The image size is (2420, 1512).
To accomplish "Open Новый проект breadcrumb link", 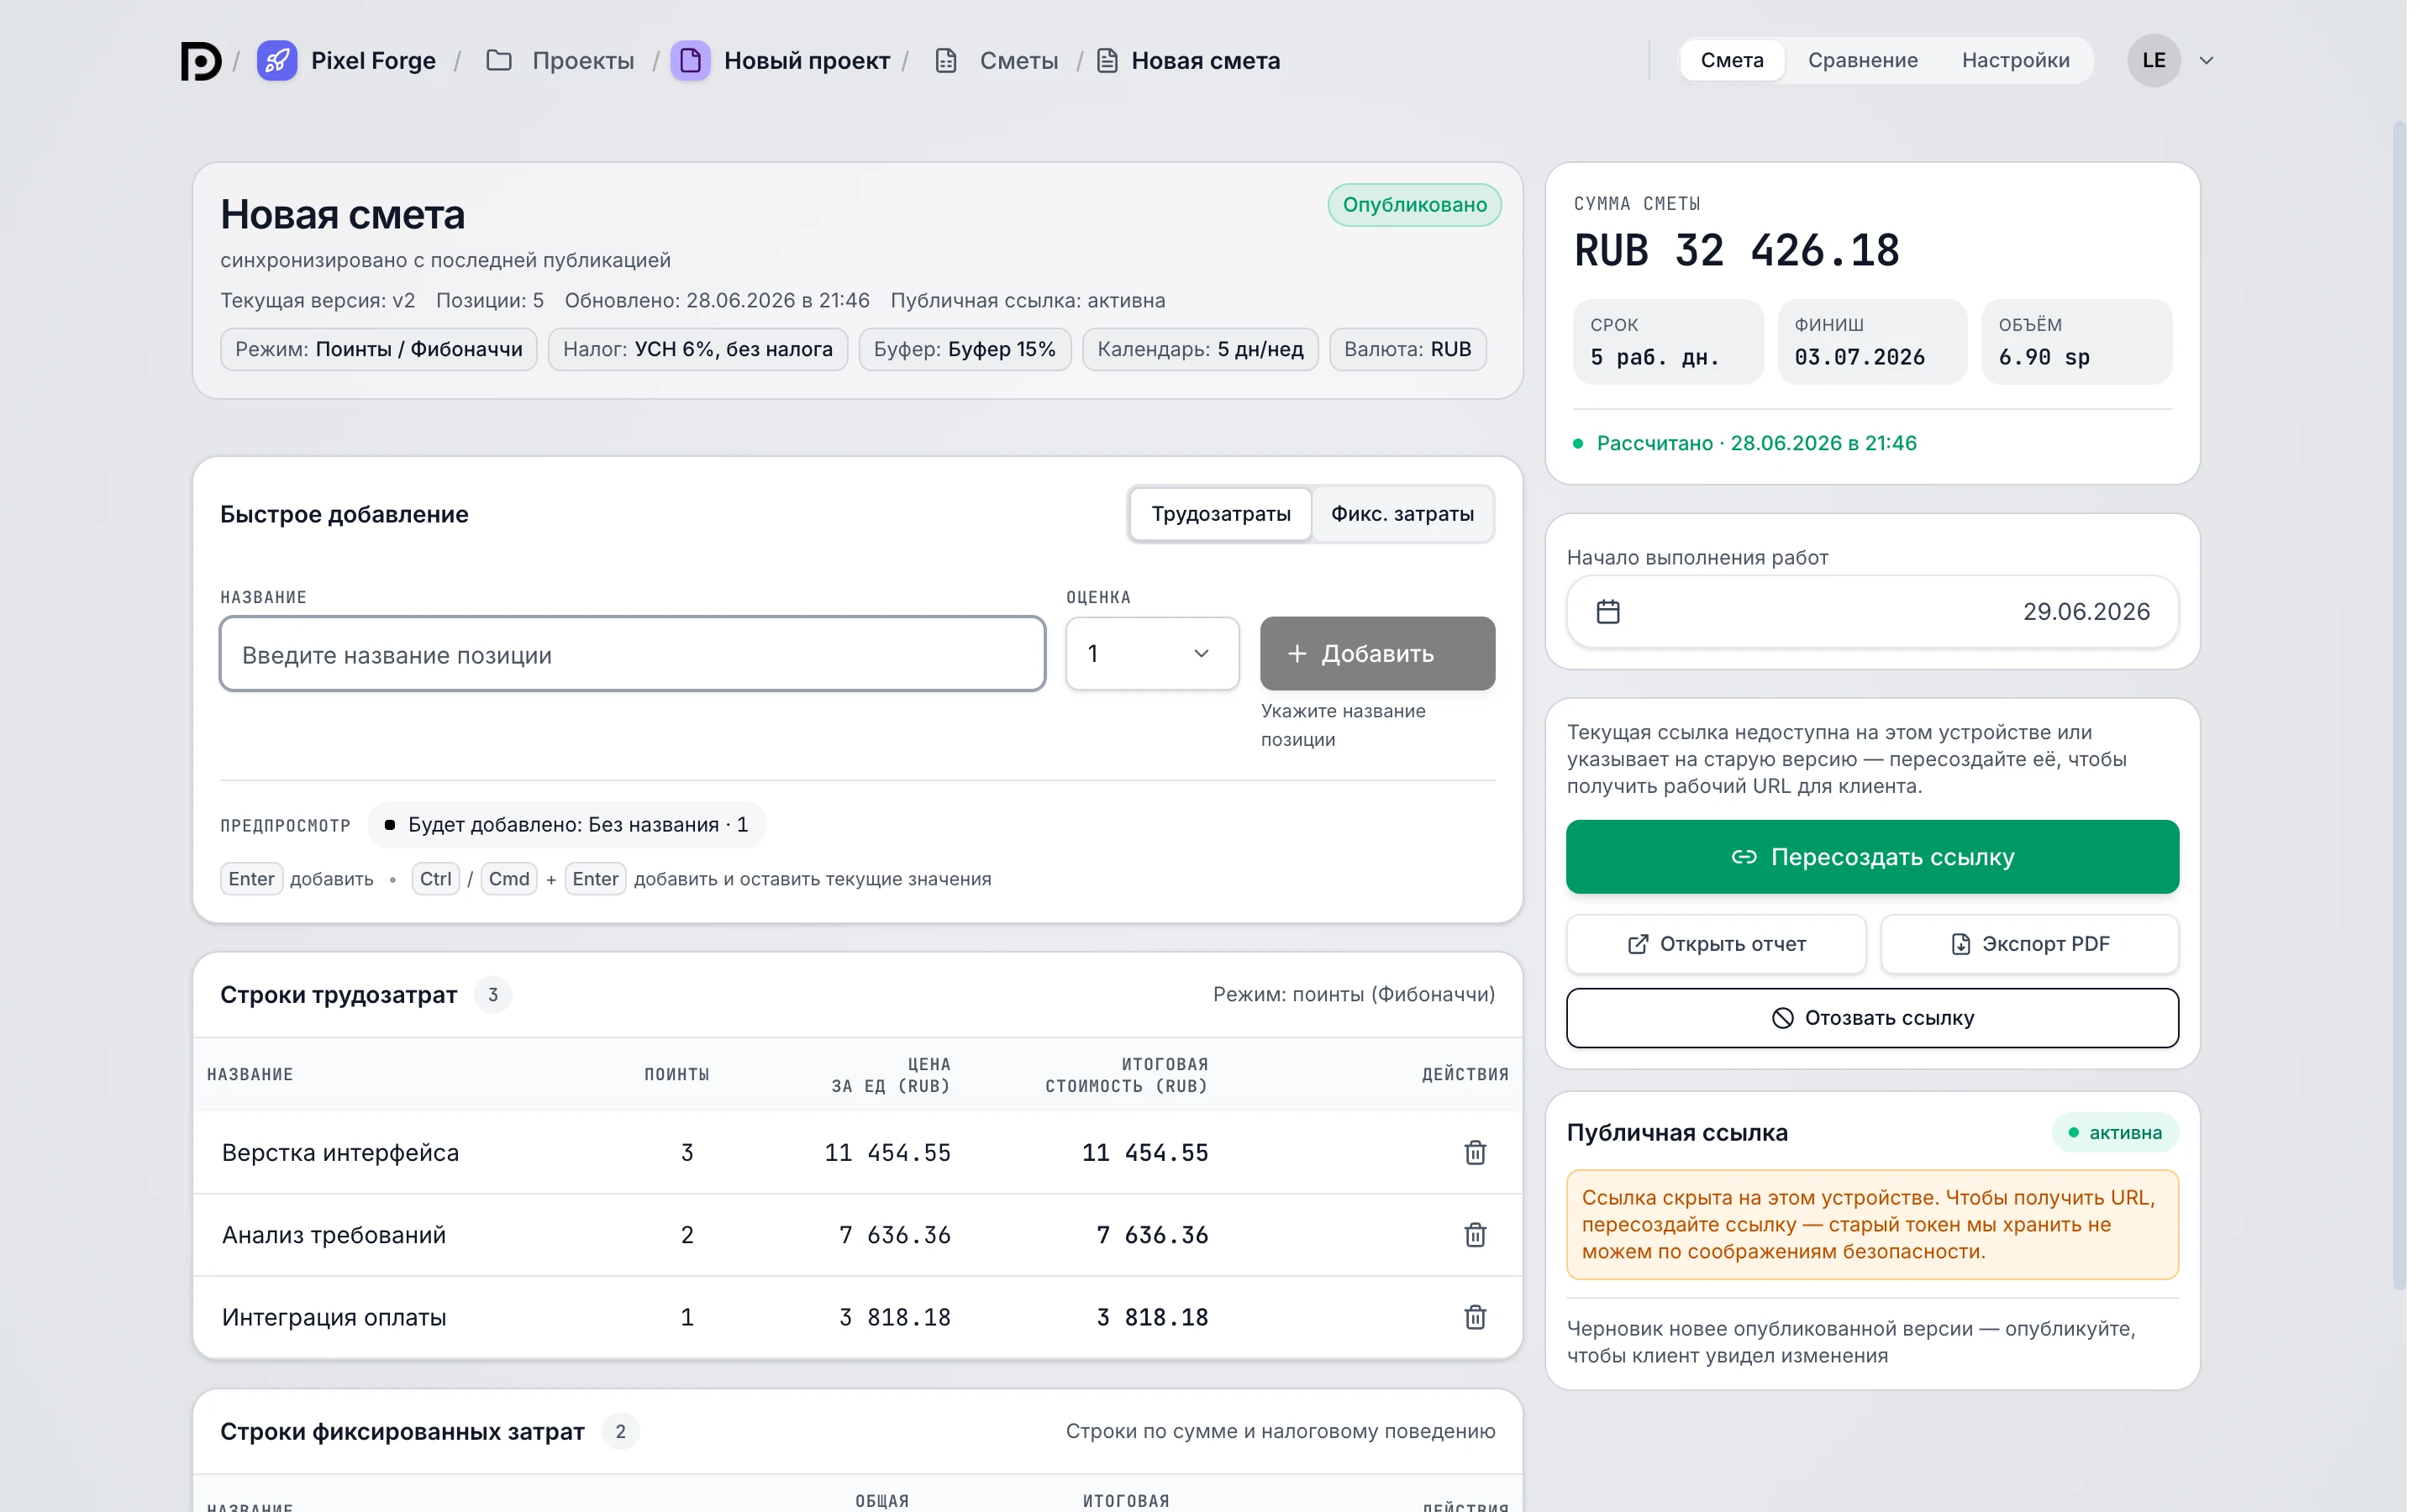I will click(807, 61).
